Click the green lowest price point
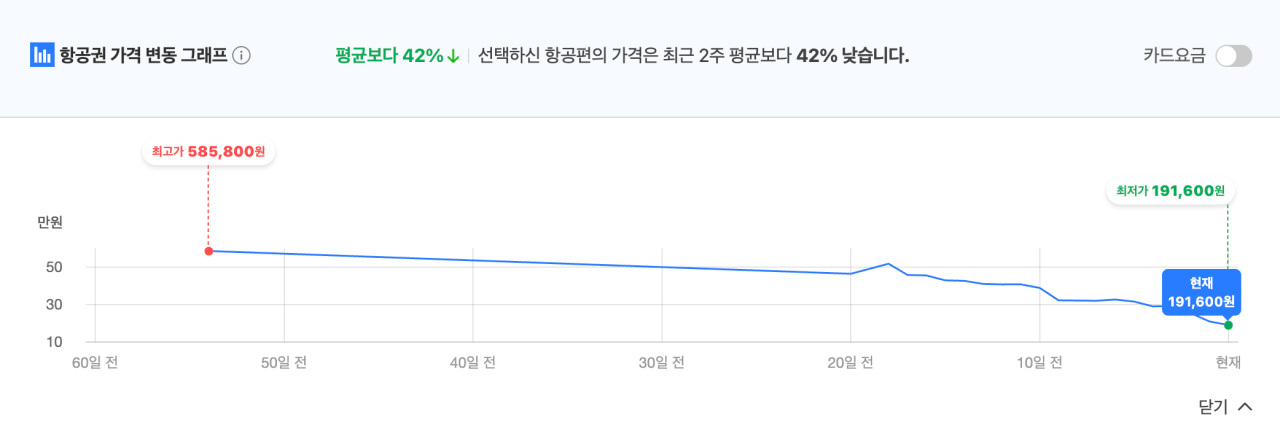 (x=1228, y=325)
